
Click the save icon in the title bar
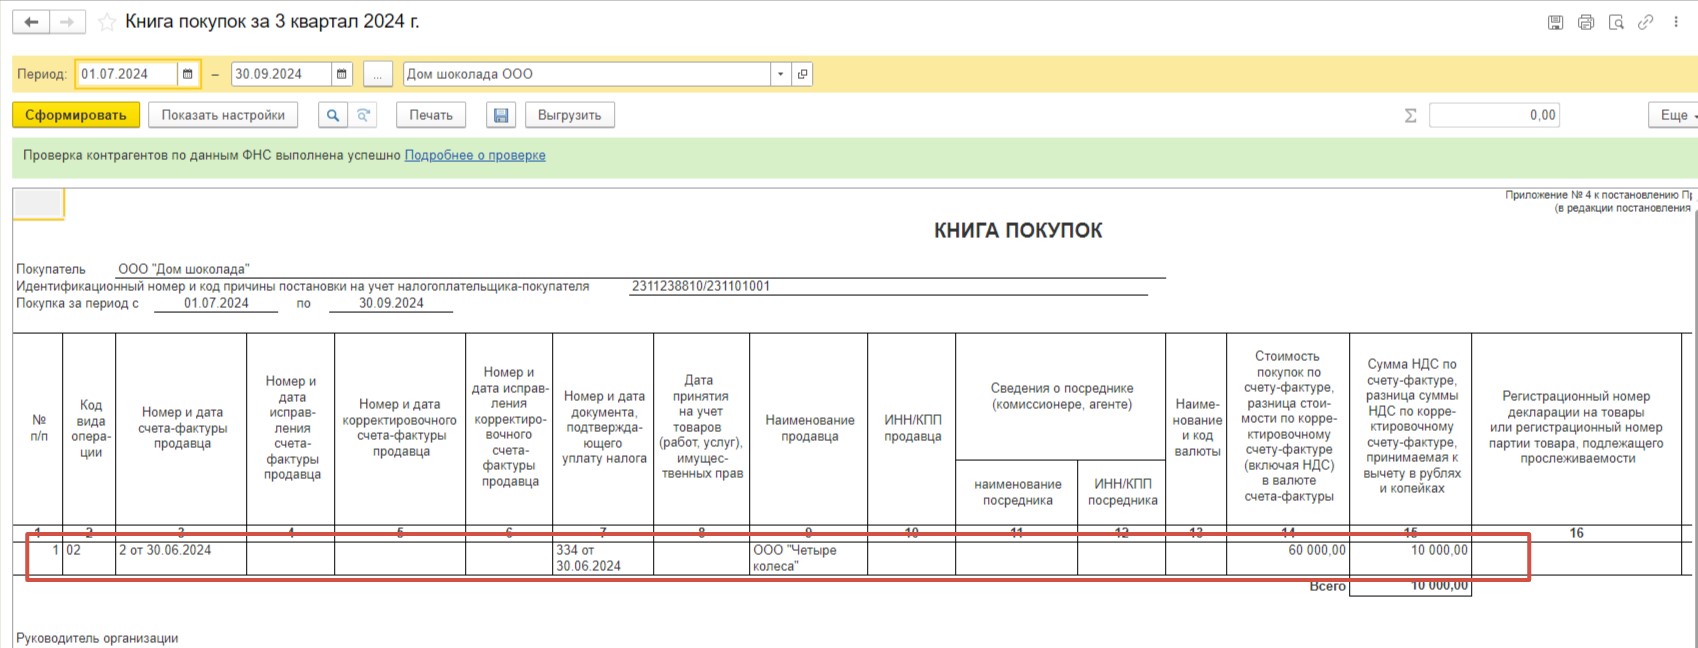click(1555, 22)
